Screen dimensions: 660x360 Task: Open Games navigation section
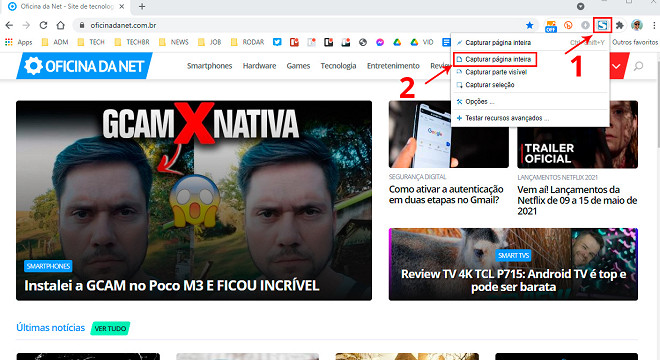(x=298, y=66)
